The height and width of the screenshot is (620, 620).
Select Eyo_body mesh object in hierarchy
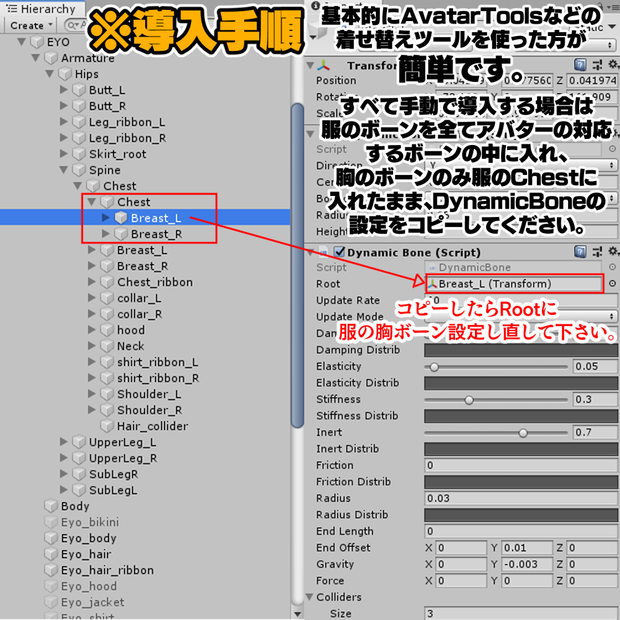coord(89,538)
